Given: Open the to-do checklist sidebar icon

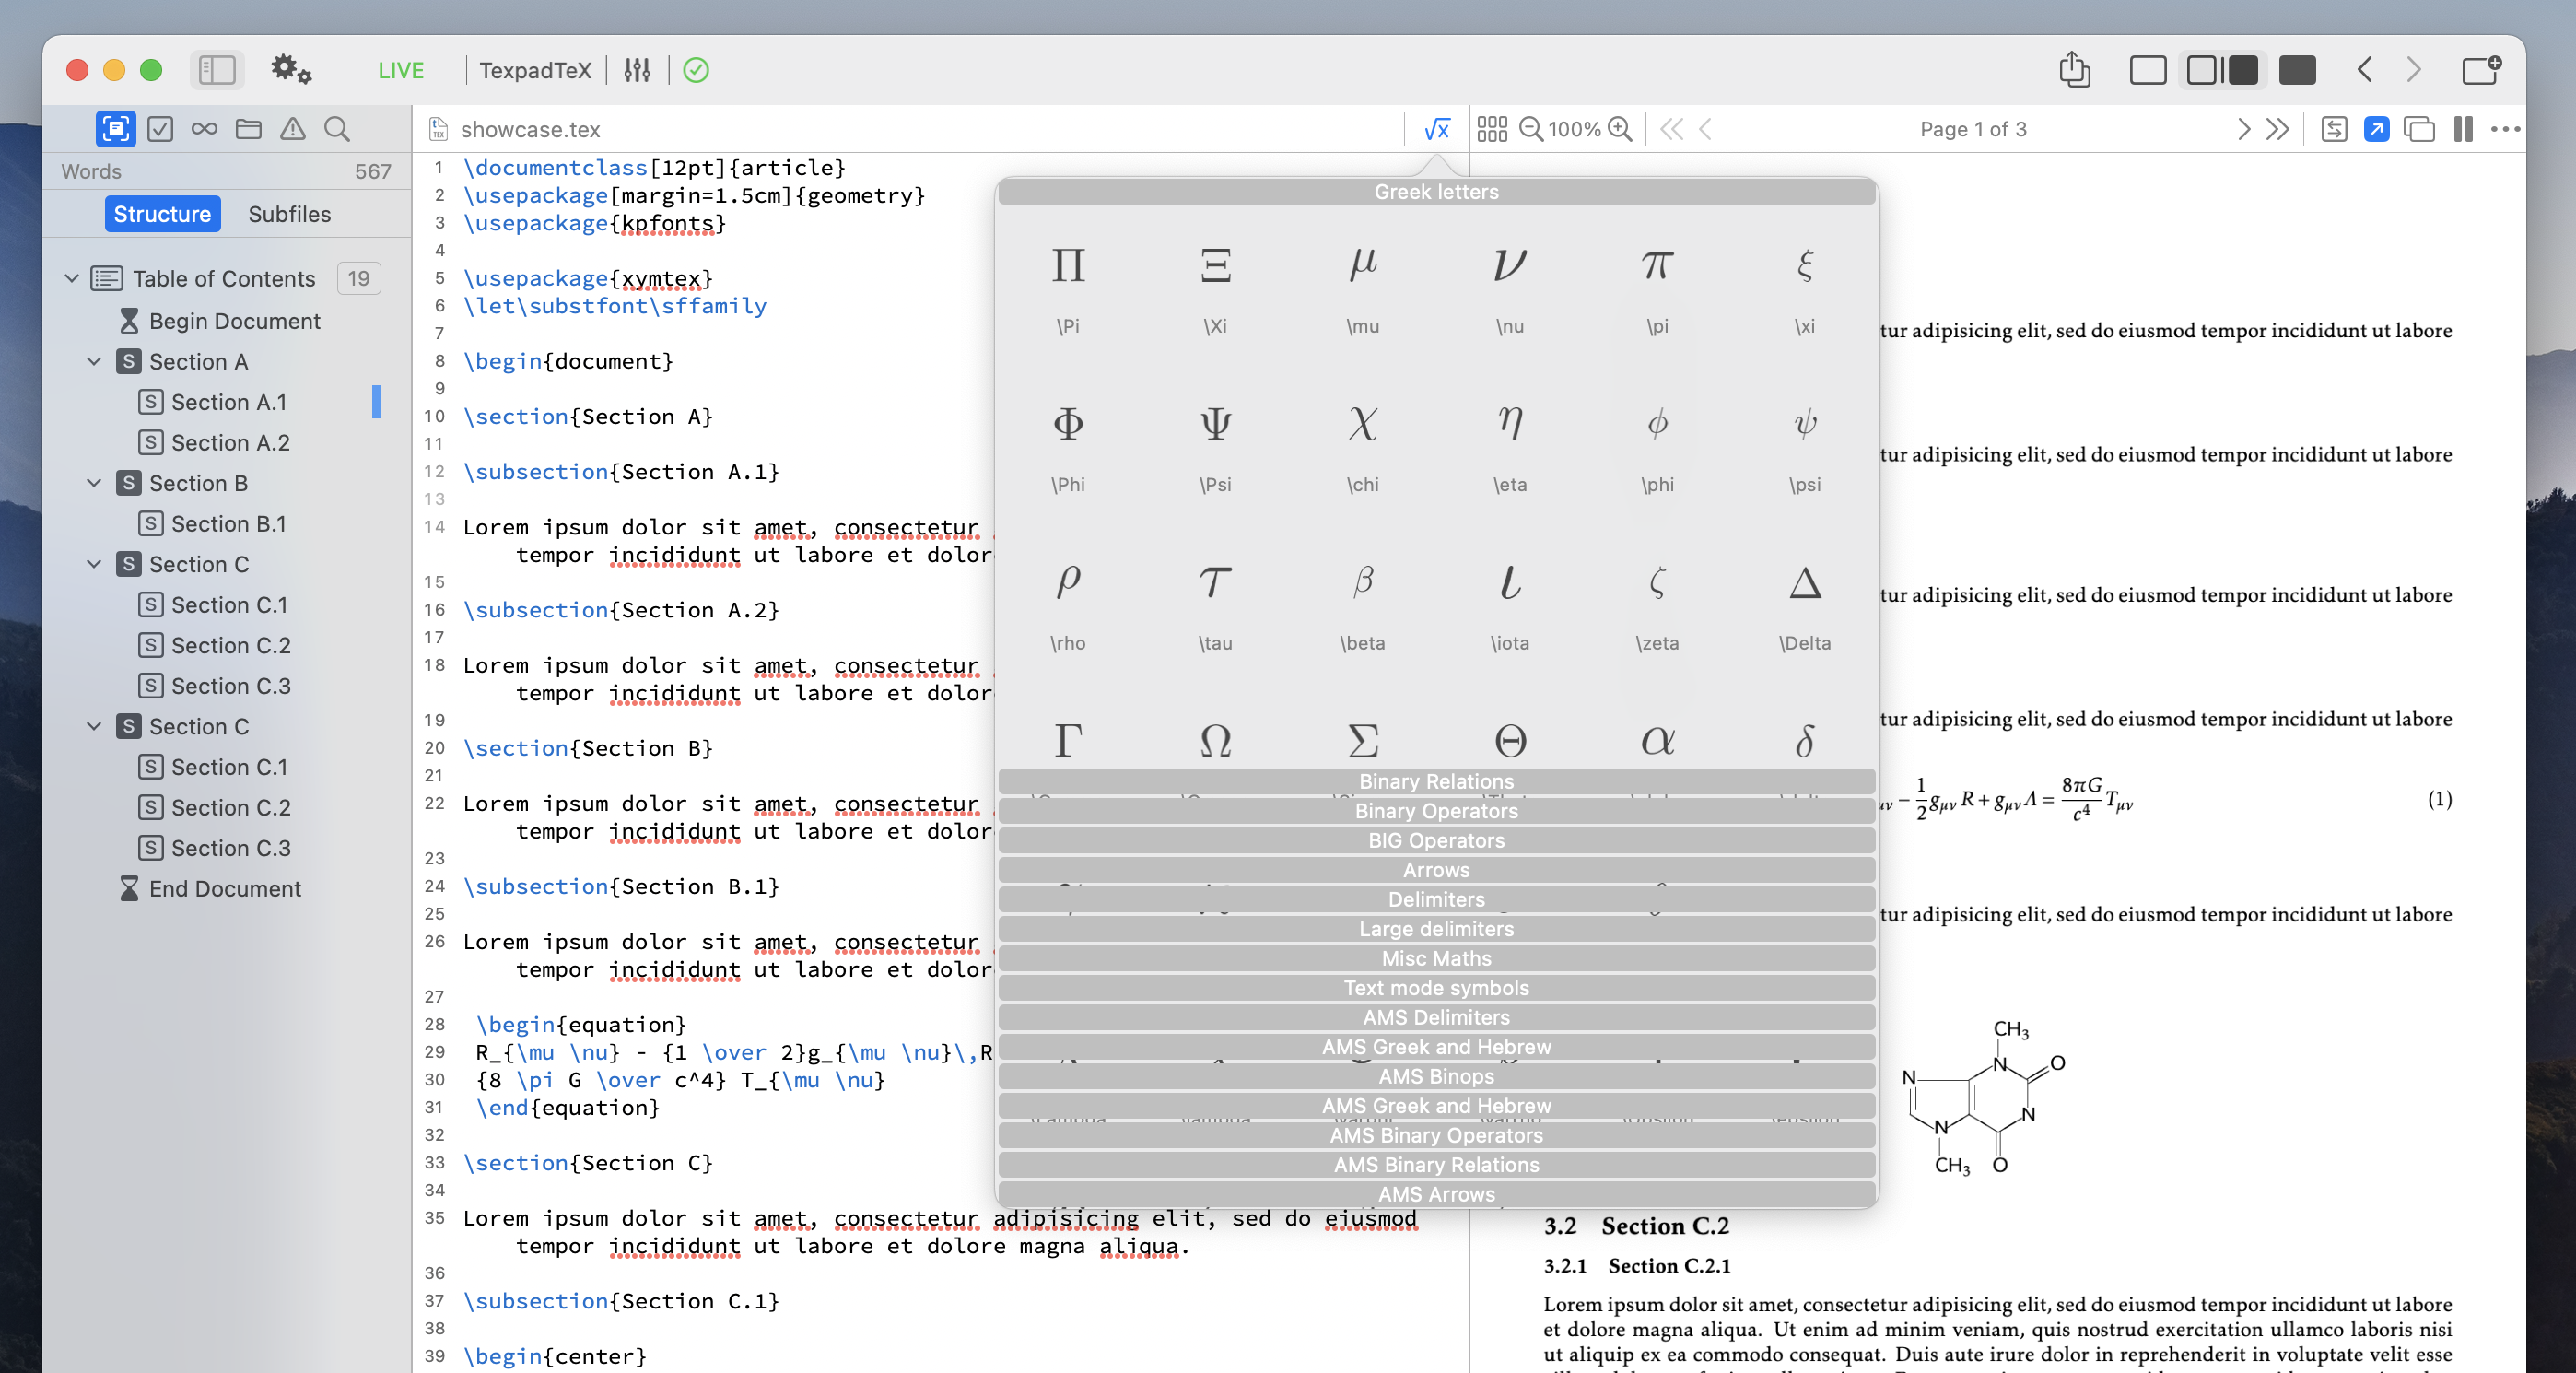Looking at the screenshot, I should point(160,129).
